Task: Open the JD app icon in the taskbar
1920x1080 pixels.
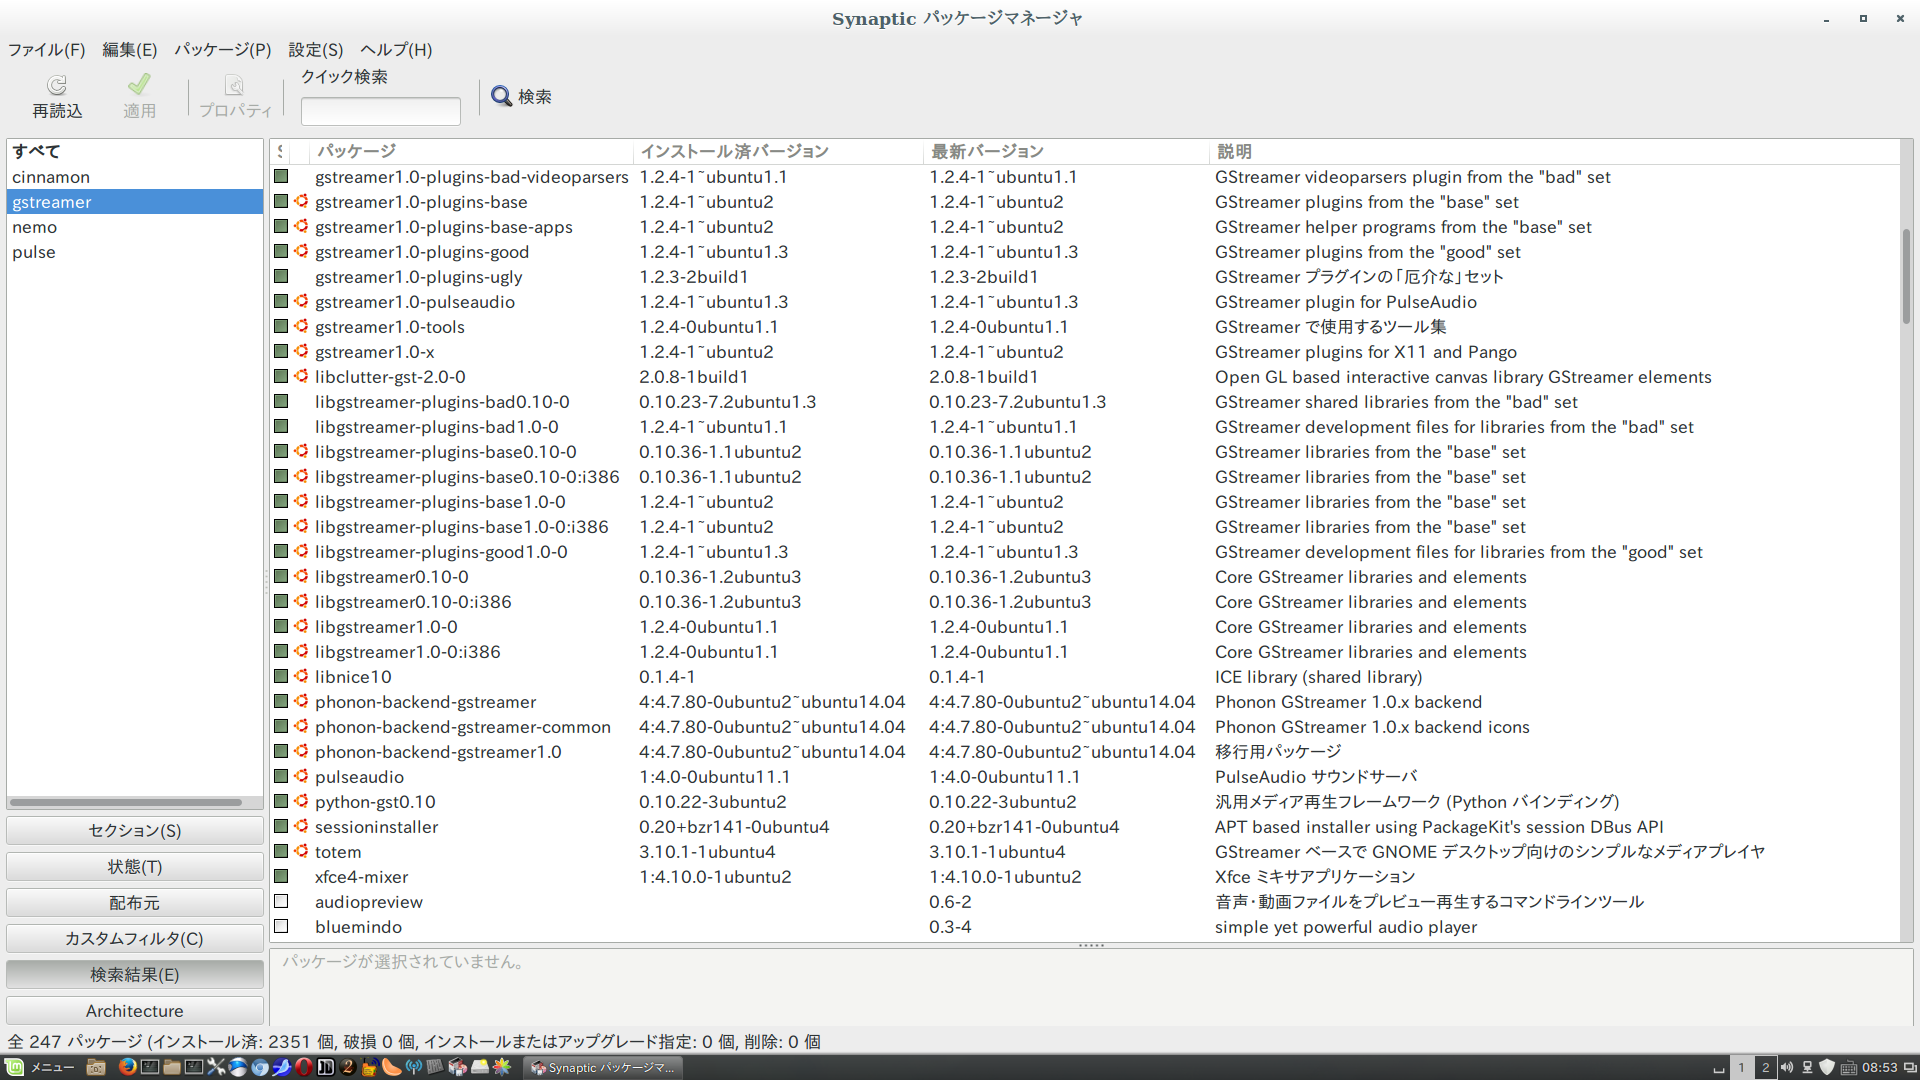Action: [x=326, y=1067]
